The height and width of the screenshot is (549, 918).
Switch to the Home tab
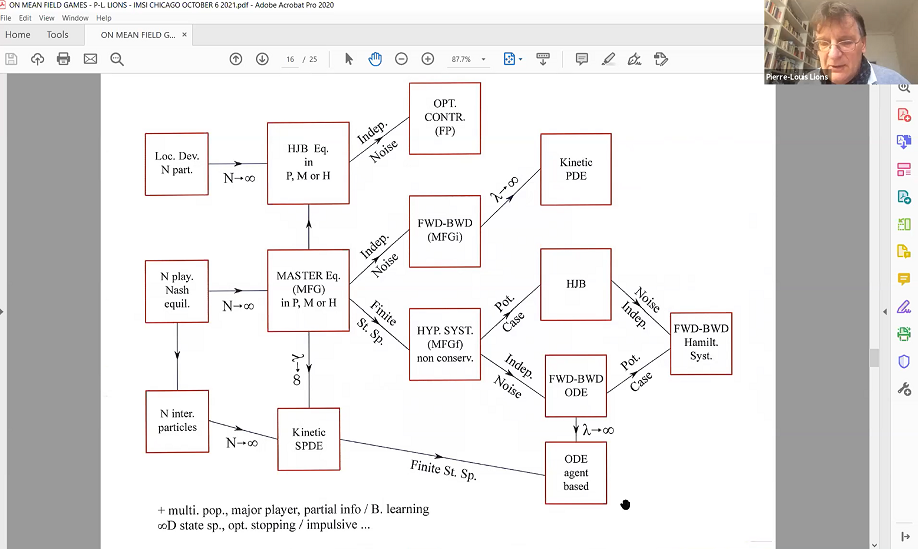point(18,35)
